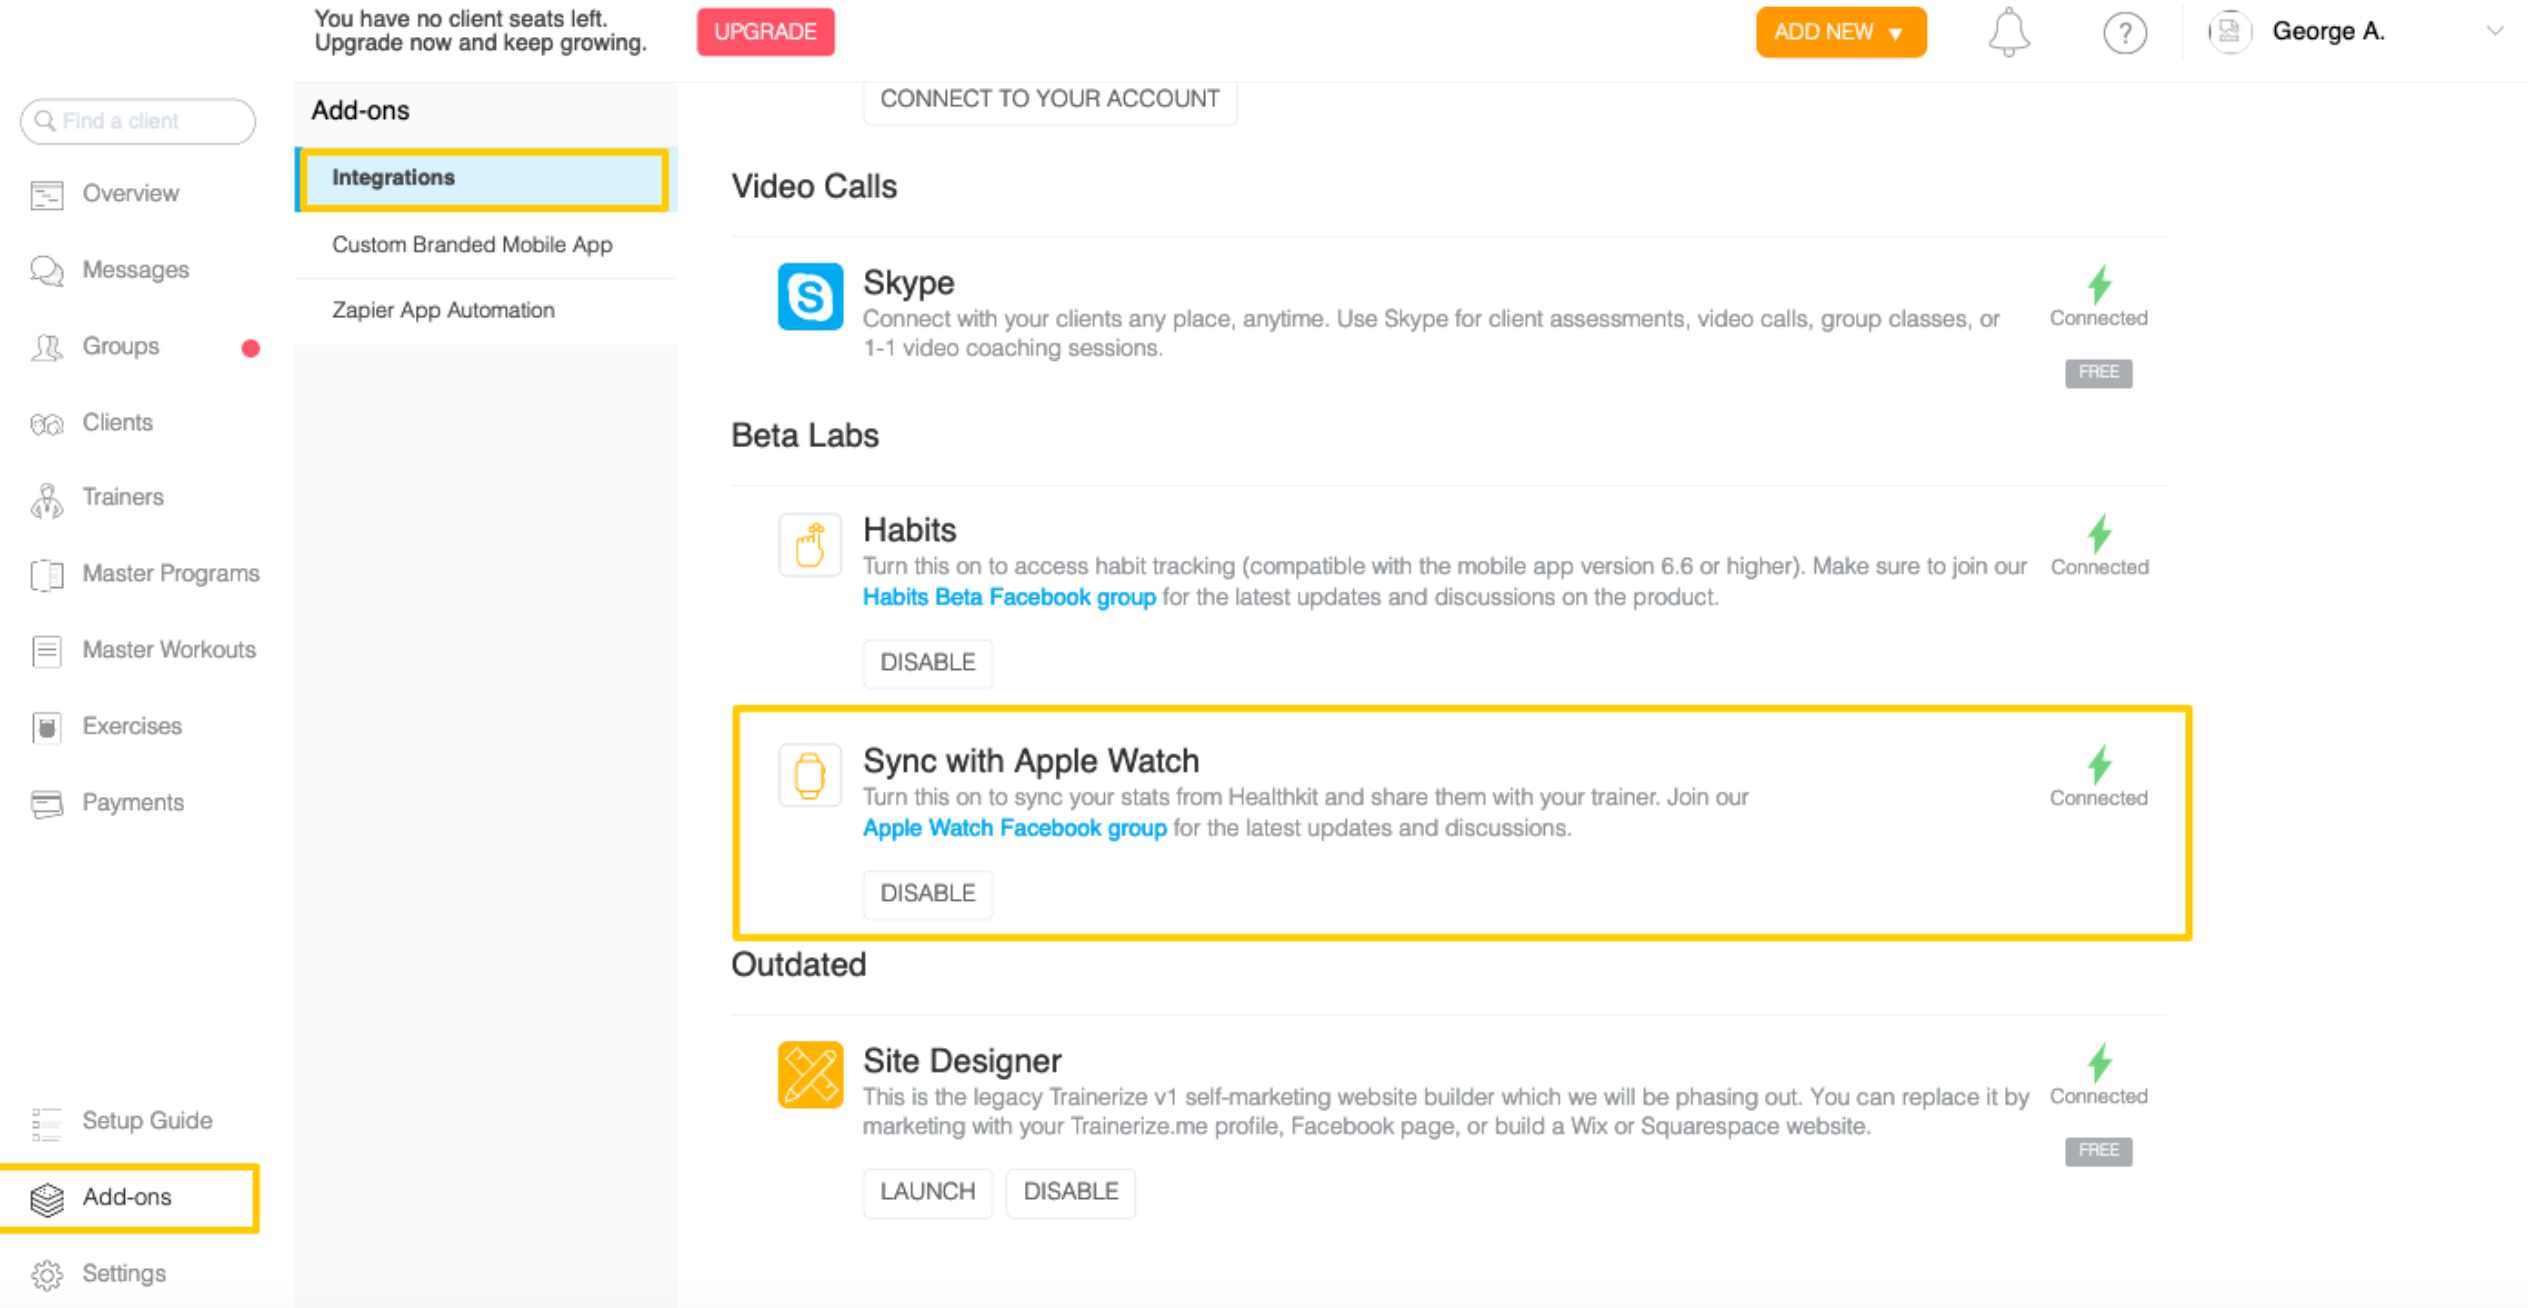Go to Master Programs in sidebar
Viewport: 2528px width, 1308px height.
[x=170, y=573]
